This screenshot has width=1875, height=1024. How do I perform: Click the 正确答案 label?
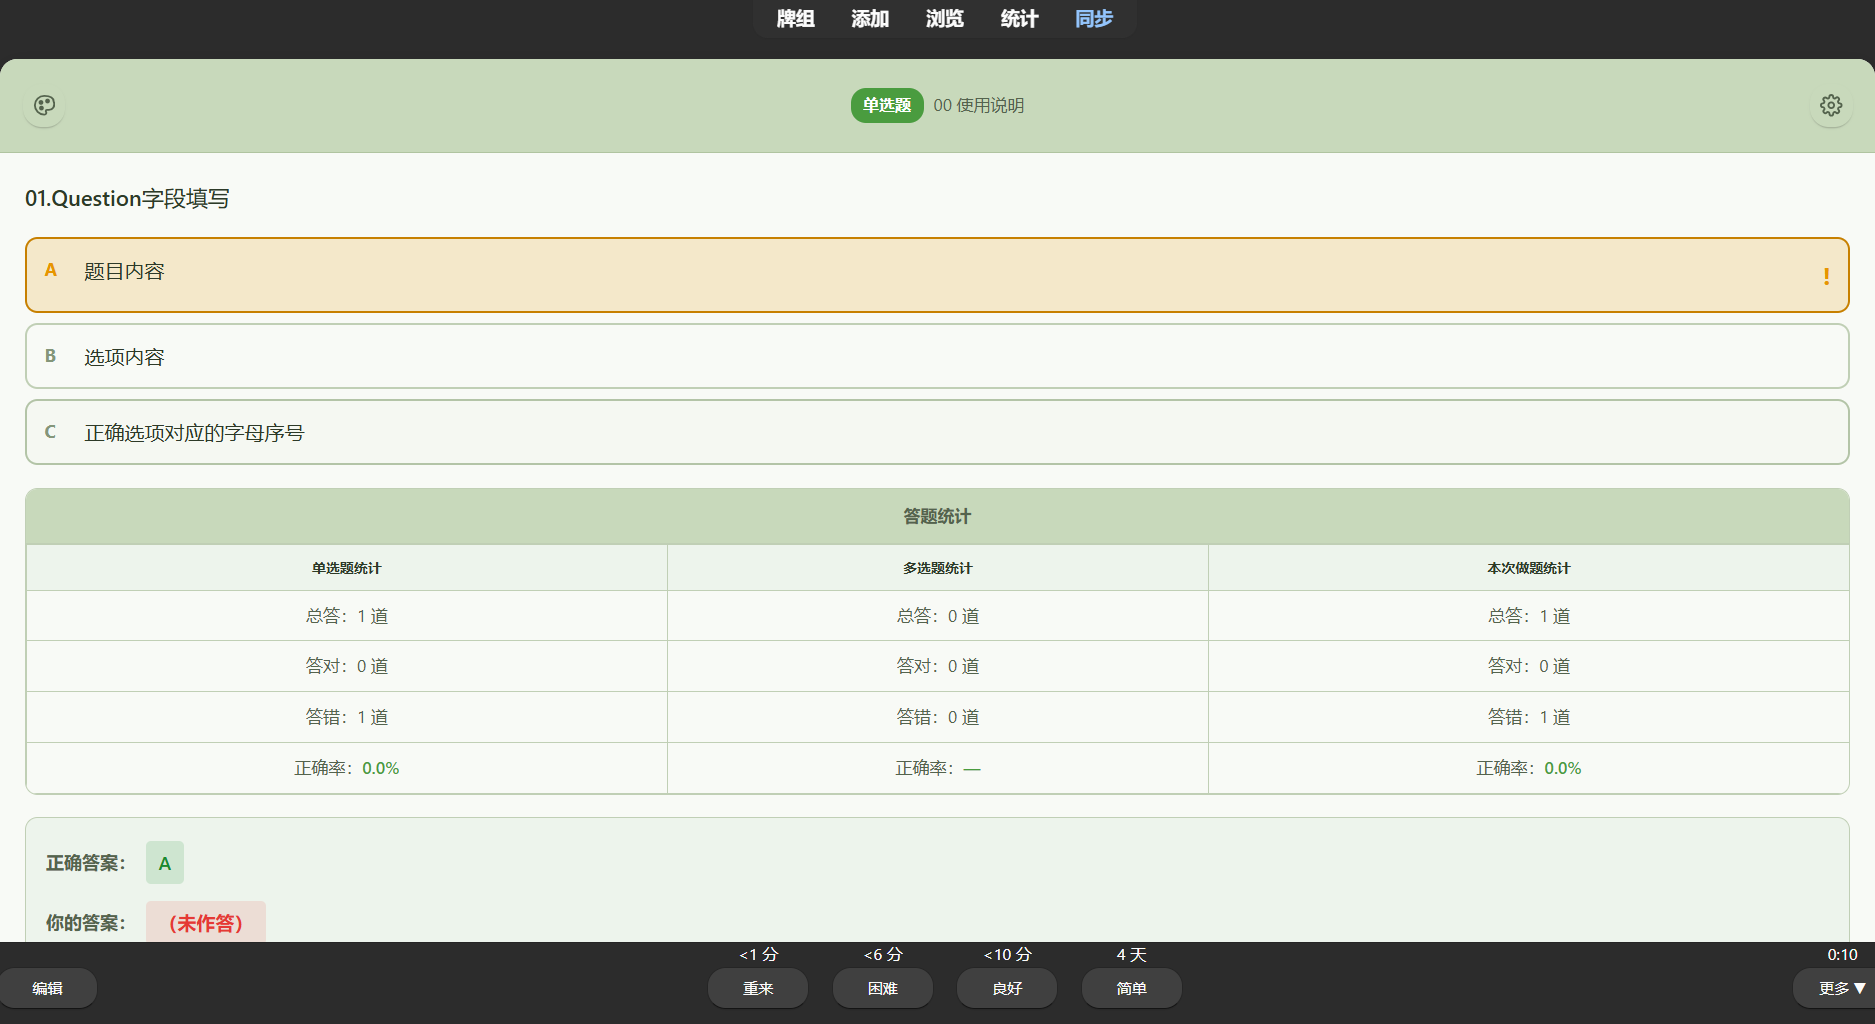click(86, 863)
